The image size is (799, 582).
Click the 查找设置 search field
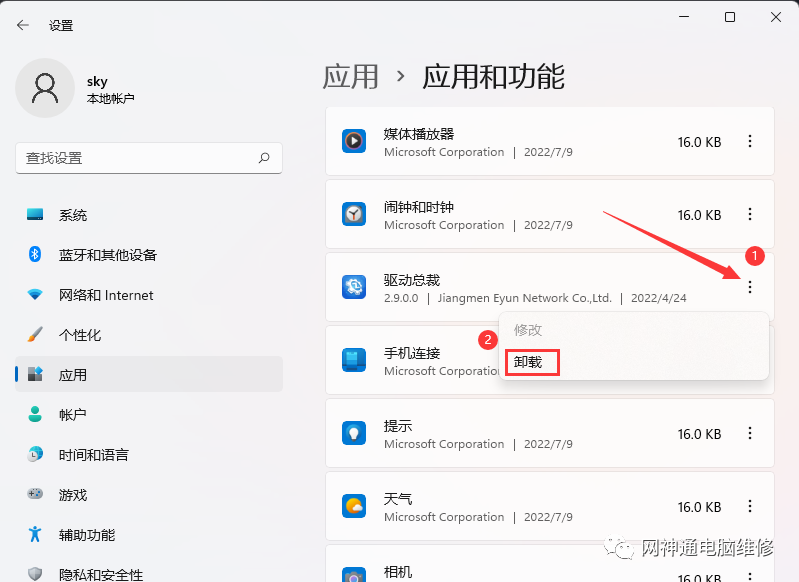(x=149, y=158)
